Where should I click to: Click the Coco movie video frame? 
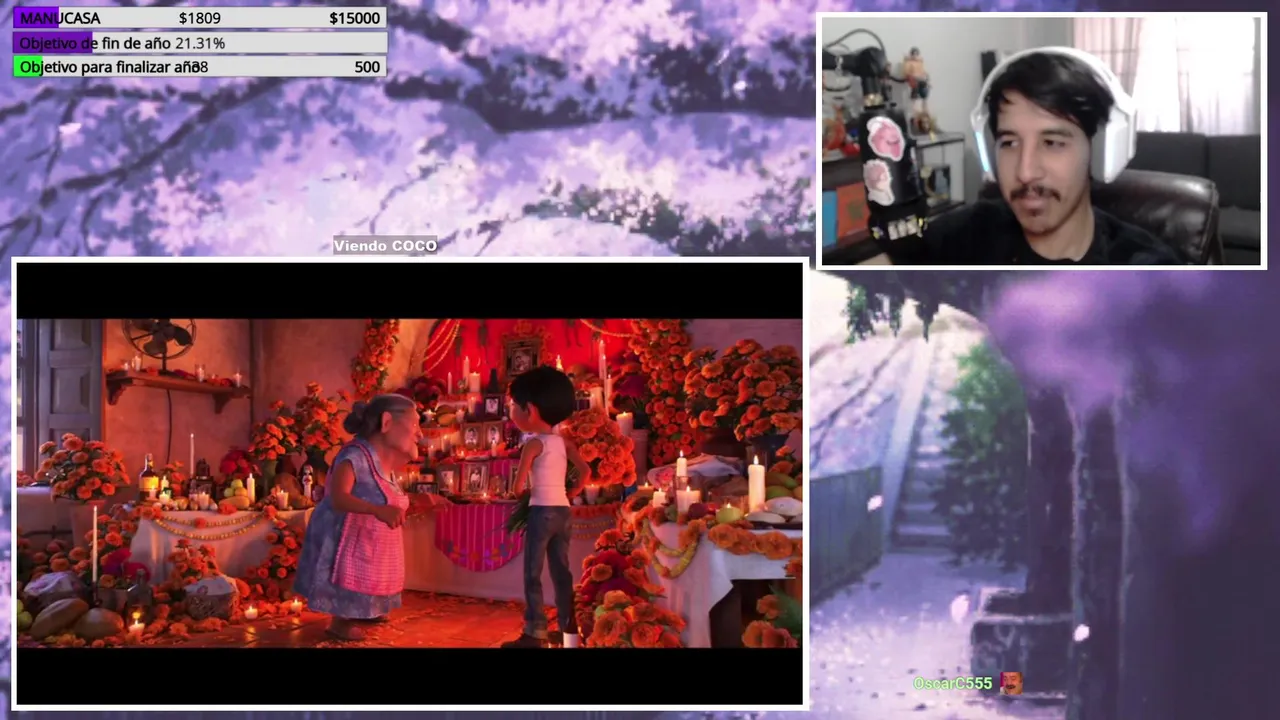410,483
